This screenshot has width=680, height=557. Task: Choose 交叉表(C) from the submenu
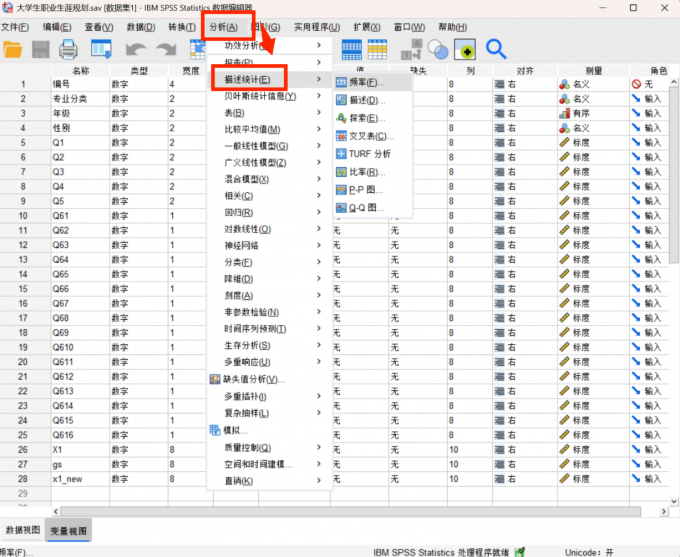point(373,136)
